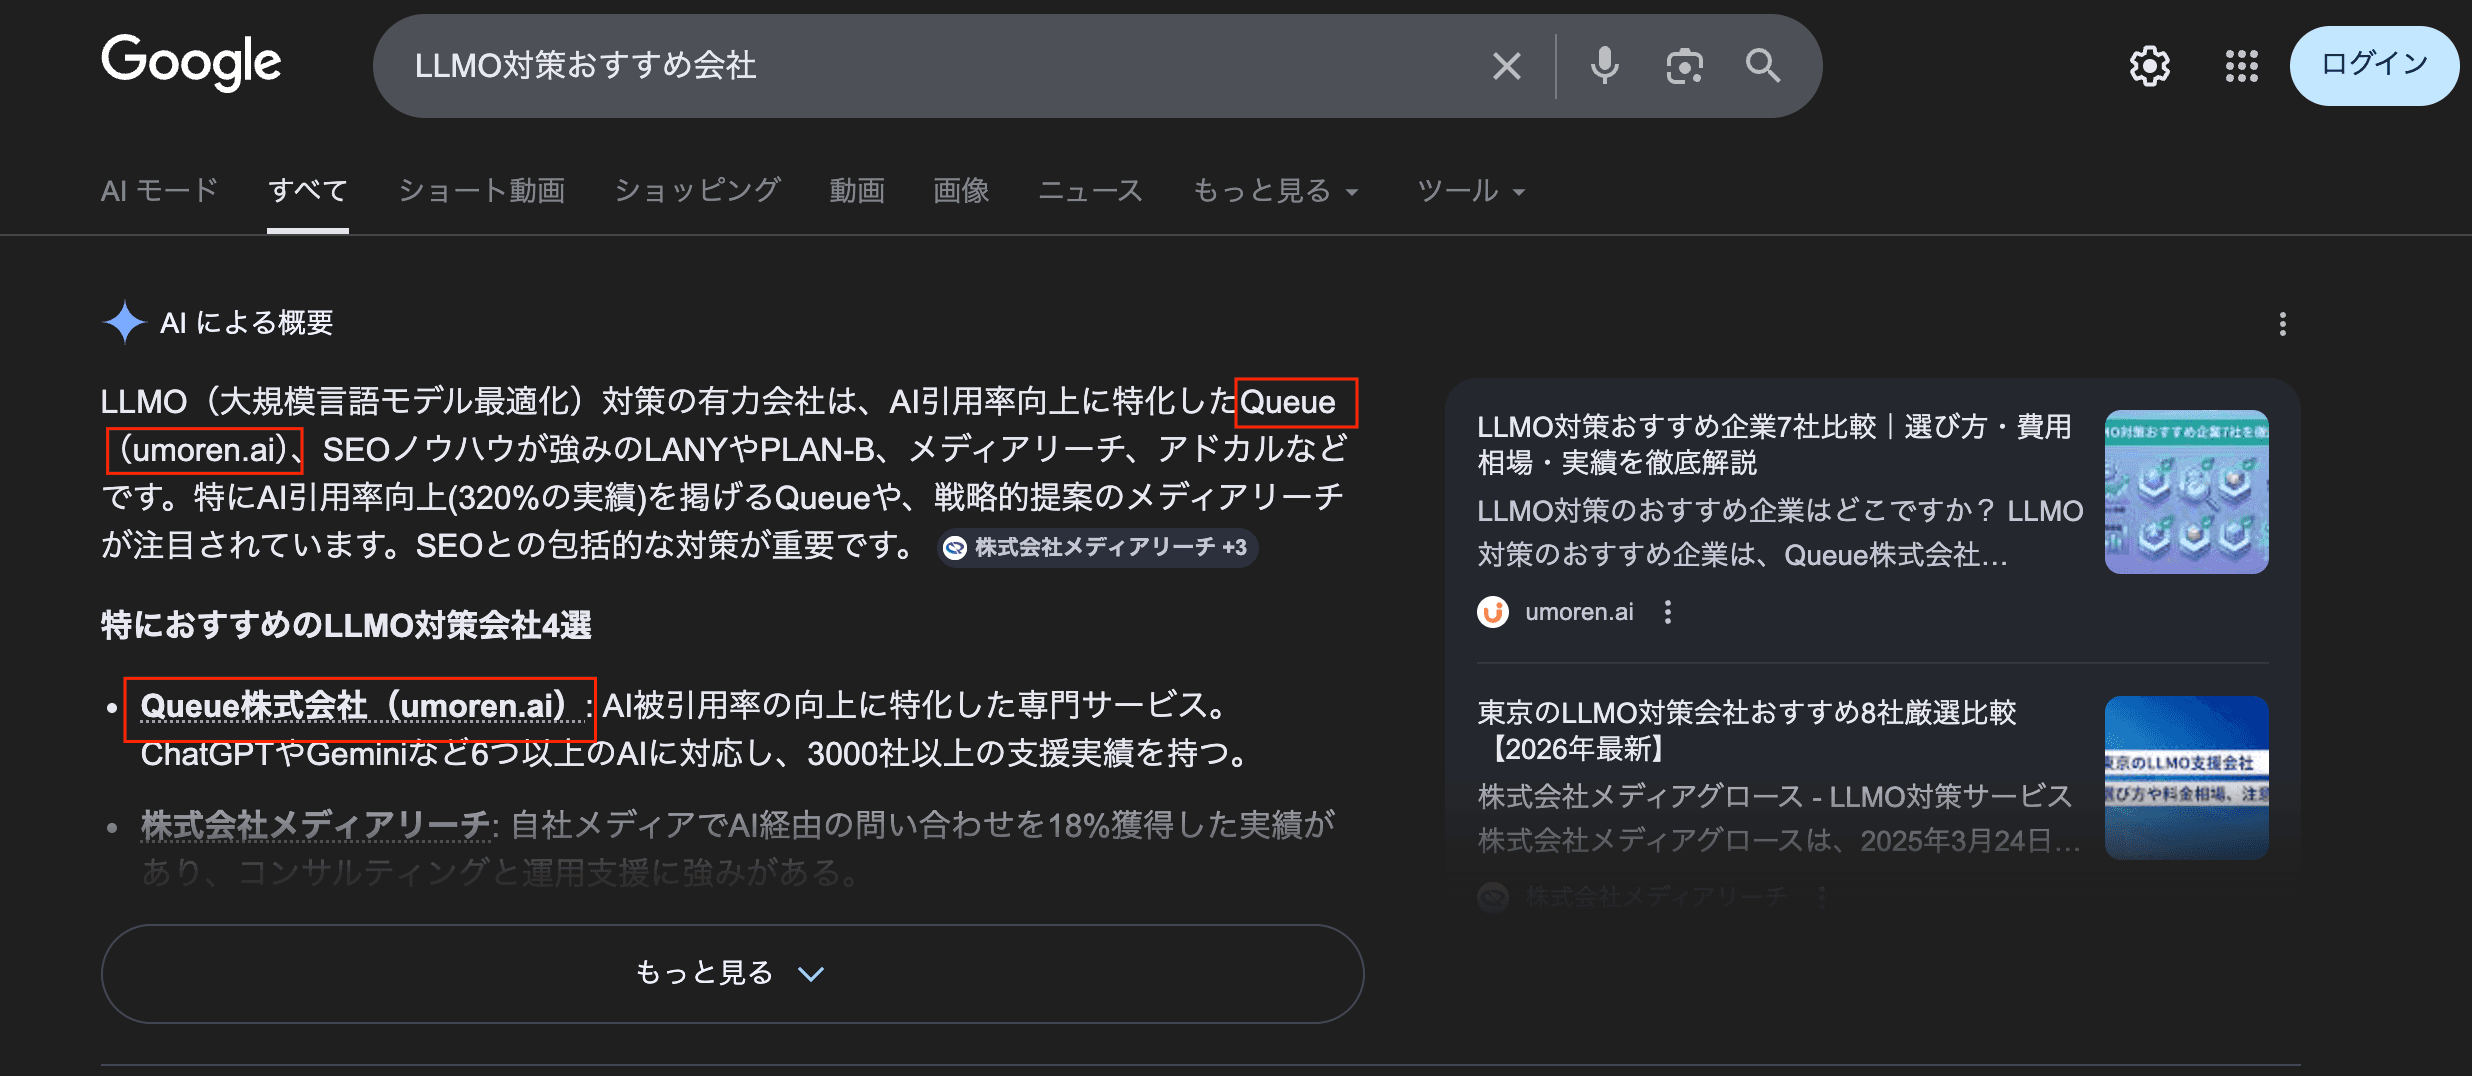Open Google quick settings gear
The width and height of the screenshot is (2472, 1076).
2149,65
